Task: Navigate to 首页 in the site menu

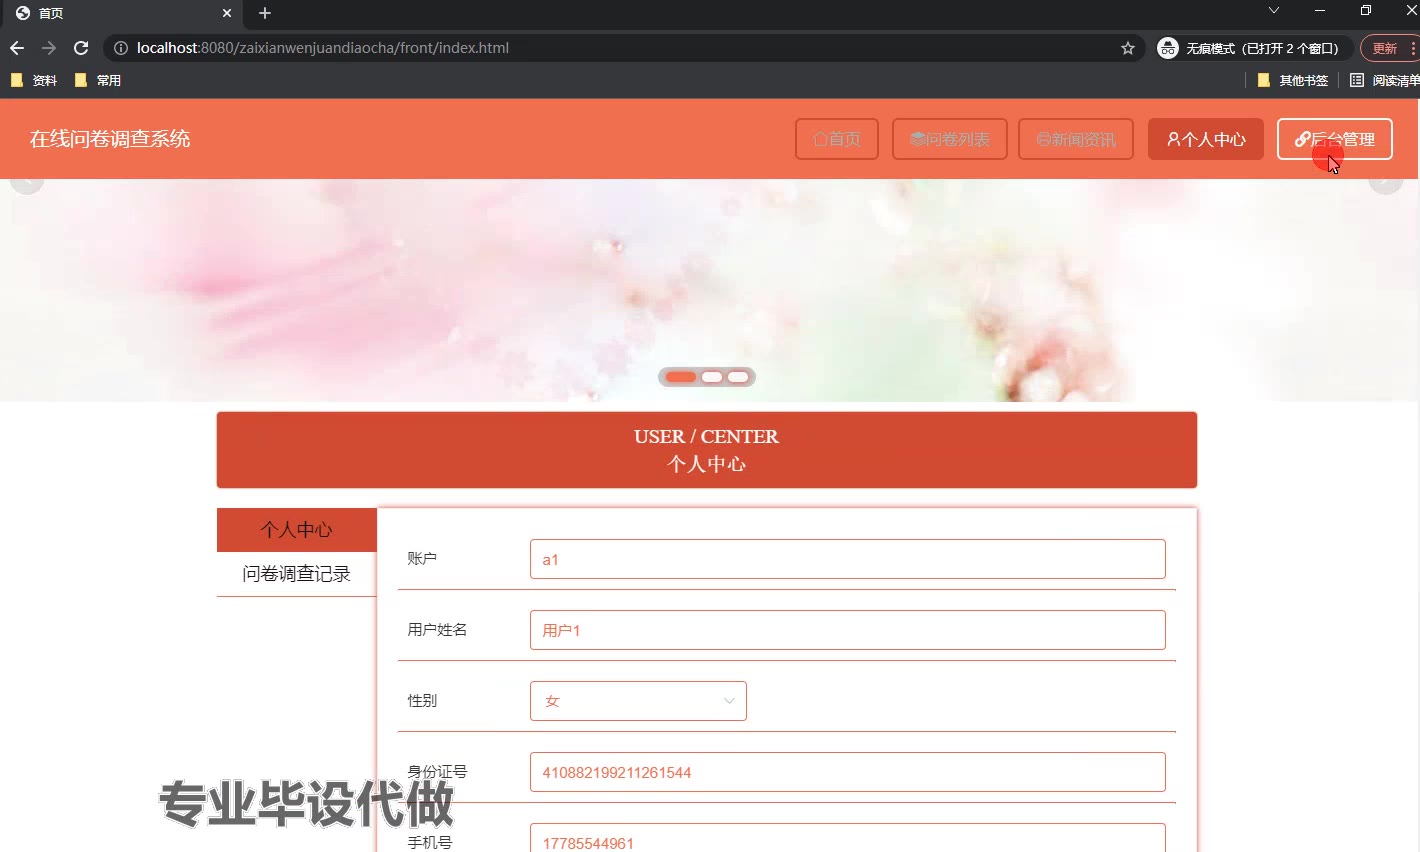Action: (x=837, y=139)
